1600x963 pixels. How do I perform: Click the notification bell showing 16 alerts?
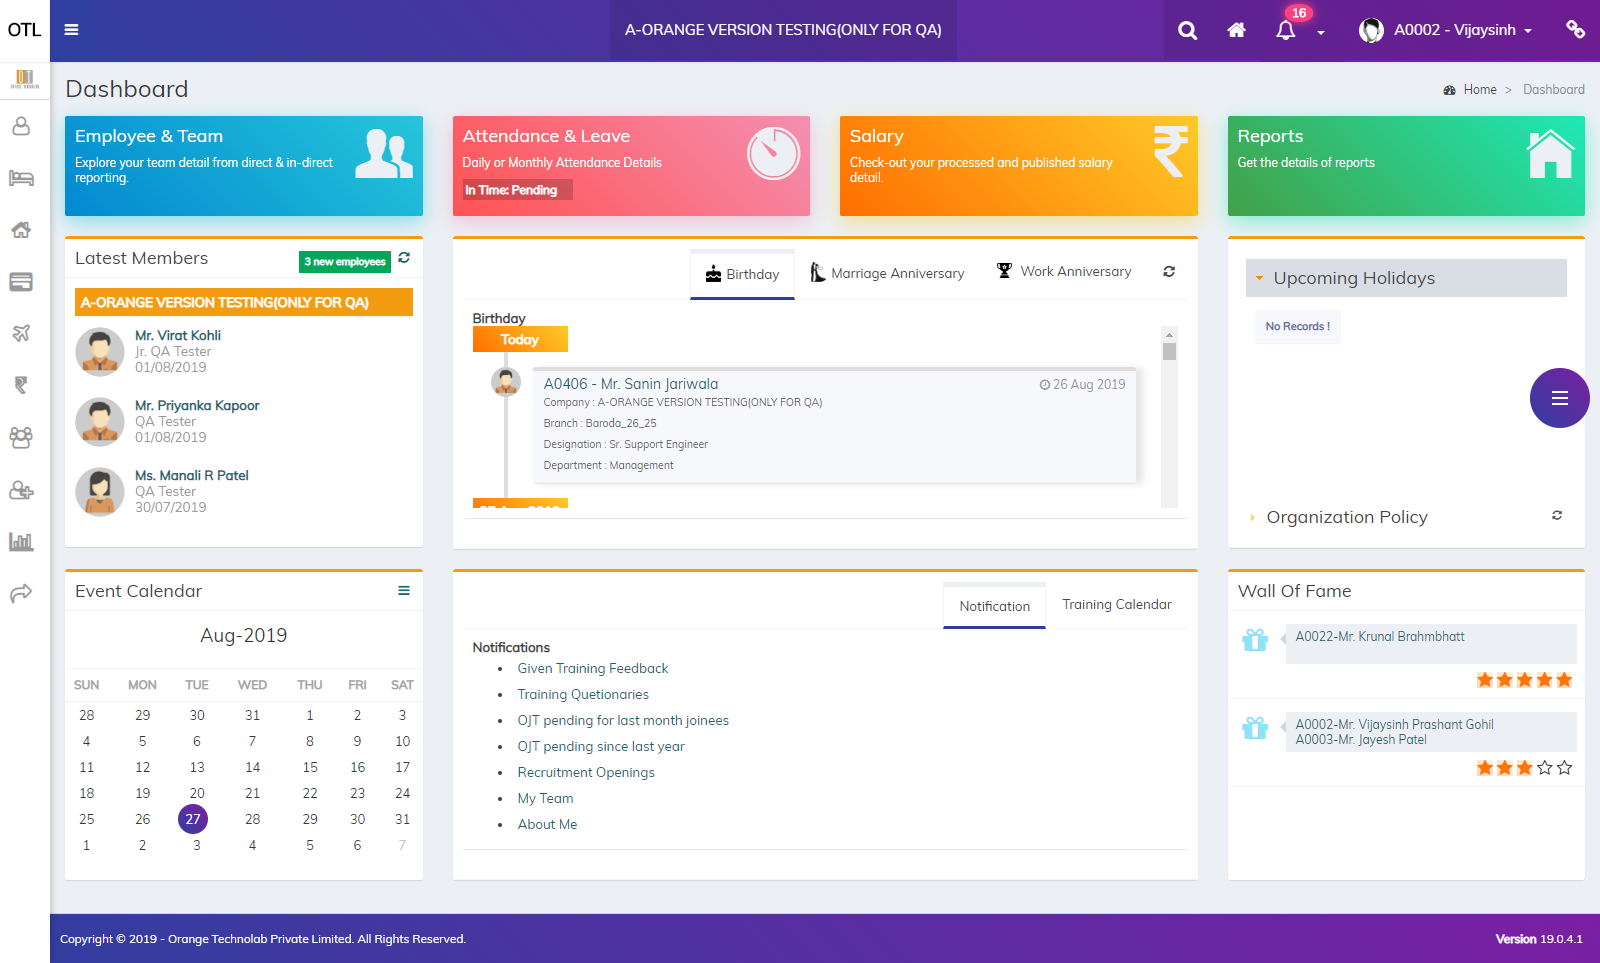[1286, 30]
